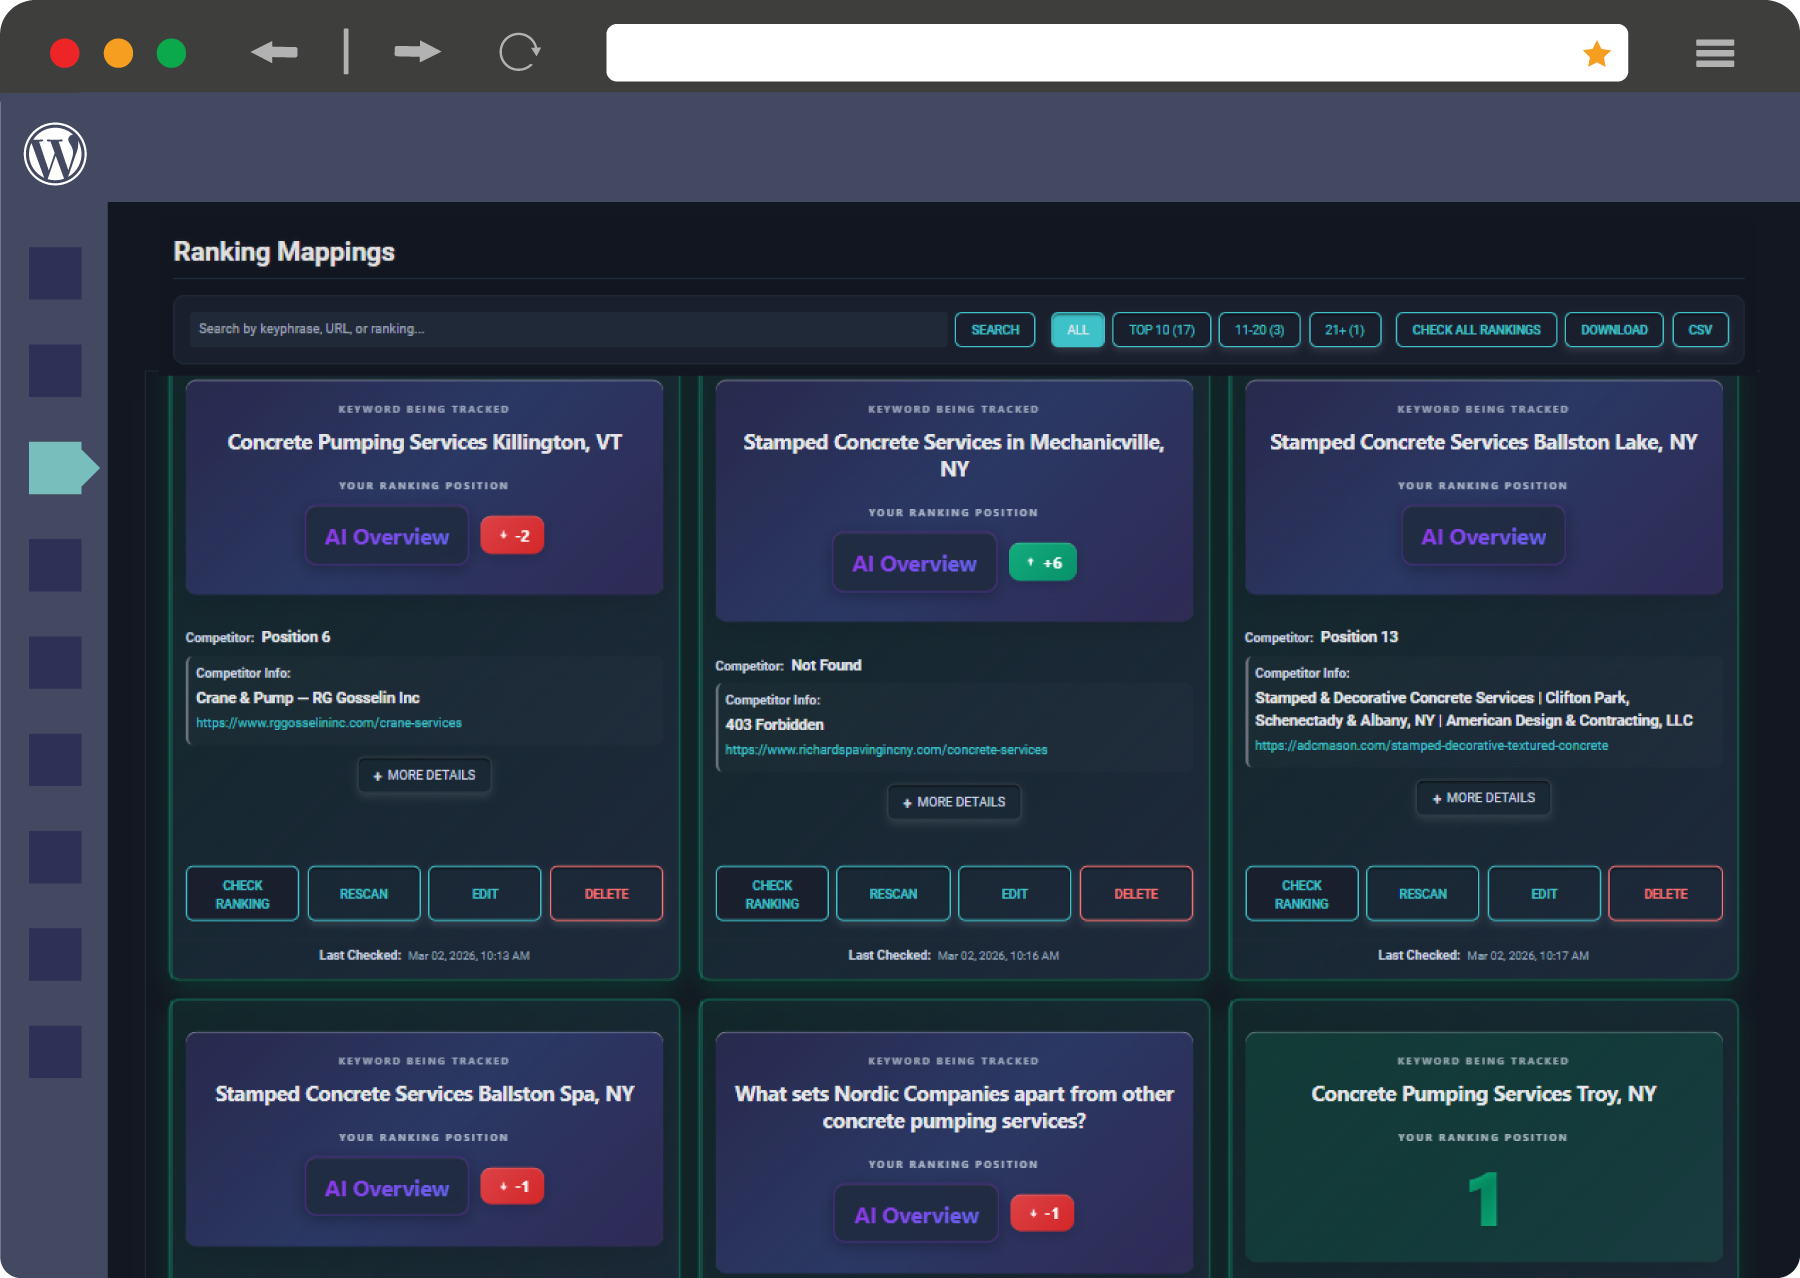The image size is (1800, 1278).
Task: Click the keyphrase search input field
Action: (567, 329)
